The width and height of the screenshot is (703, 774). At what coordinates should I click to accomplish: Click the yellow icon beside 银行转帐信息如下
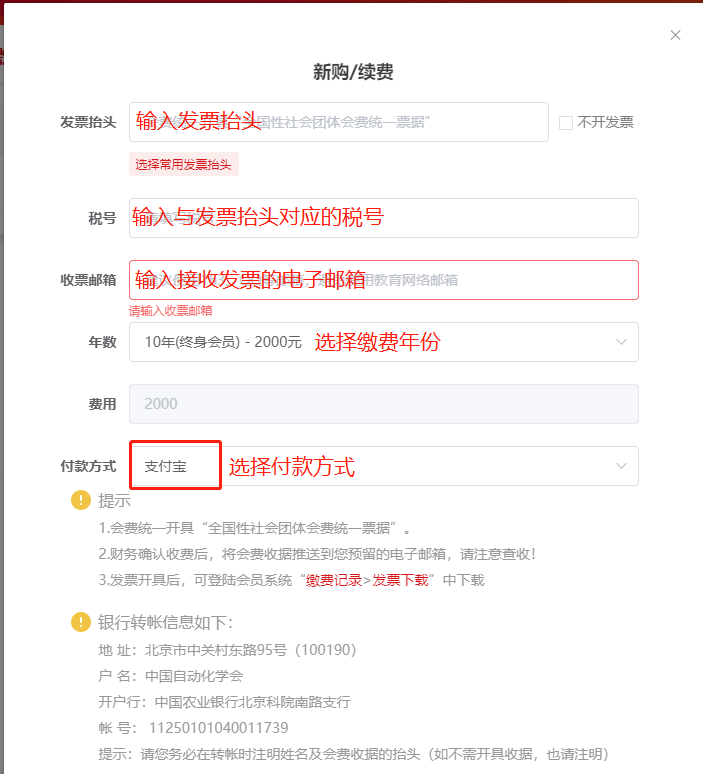(x=80, y=622)
